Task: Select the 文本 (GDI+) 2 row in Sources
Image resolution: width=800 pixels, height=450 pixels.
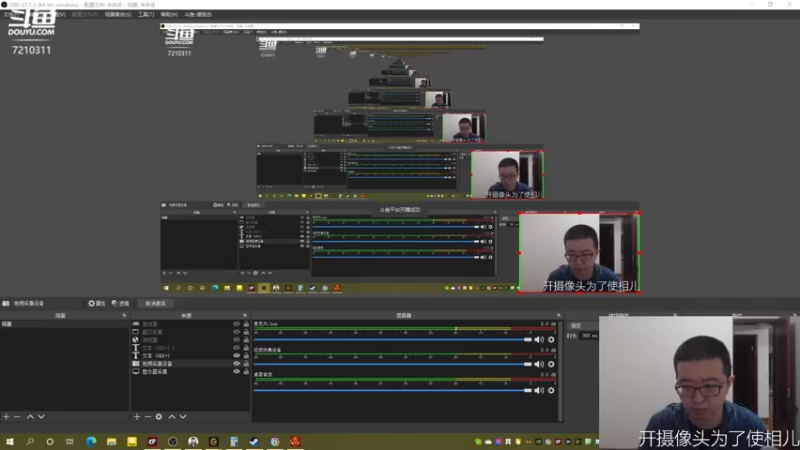Action: point(190,347)
